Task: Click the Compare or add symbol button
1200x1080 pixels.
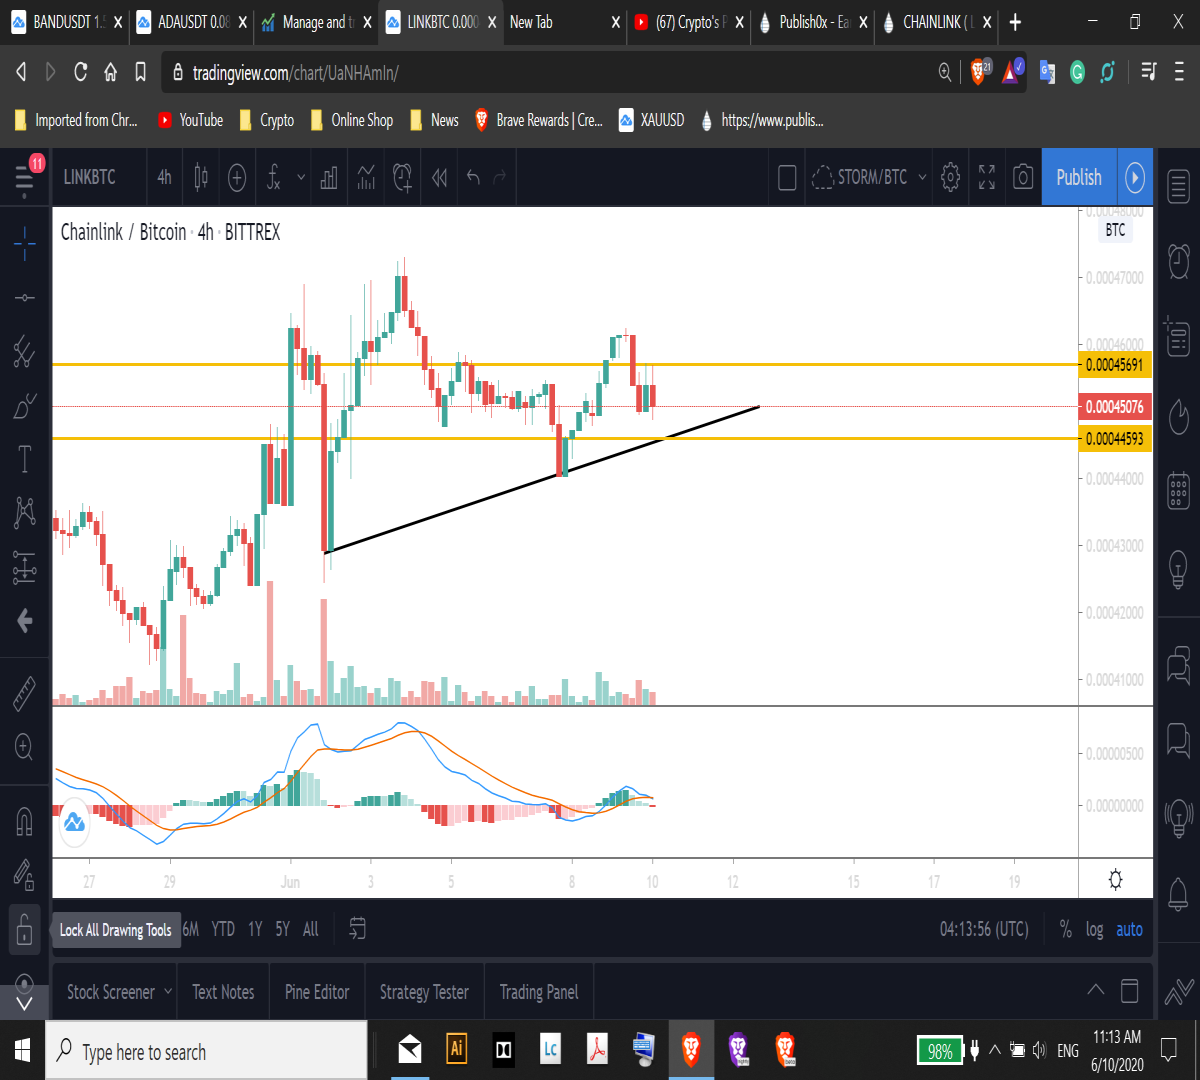Action: pos(237,178)
